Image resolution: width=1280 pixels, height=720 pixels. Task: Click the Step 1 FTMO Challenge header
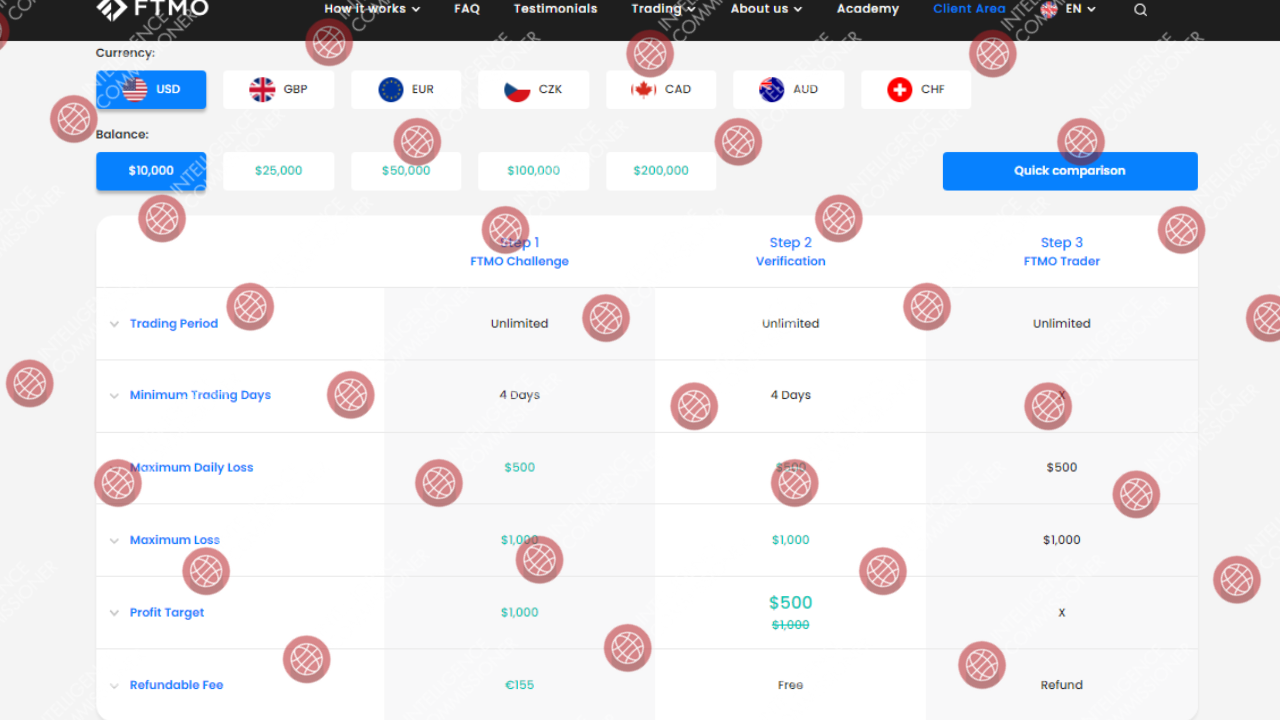pos(519,252)
